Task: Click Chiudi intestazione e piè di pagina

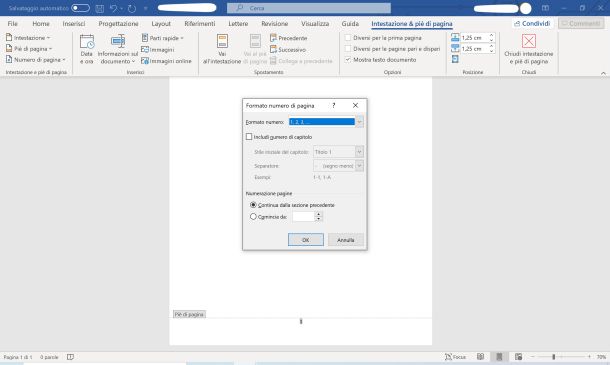Action: 528,49
